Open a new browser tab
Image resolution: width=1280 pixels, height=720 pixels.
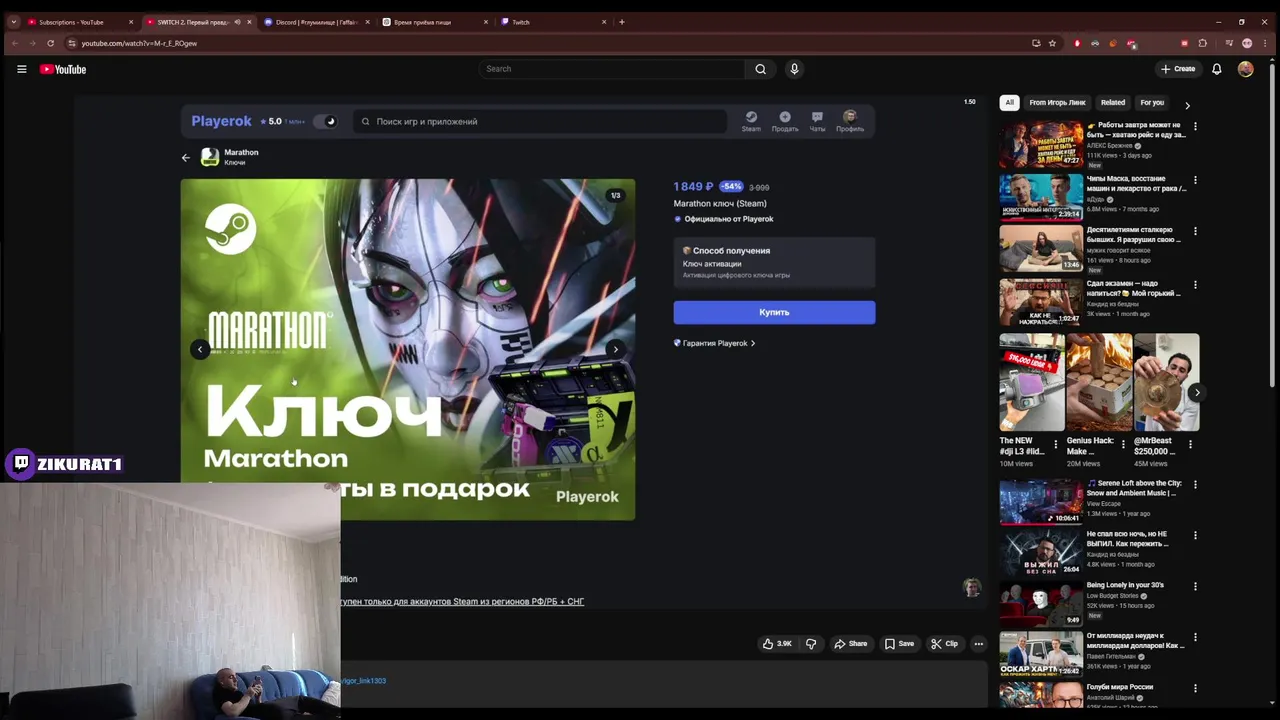coord(622,22)
